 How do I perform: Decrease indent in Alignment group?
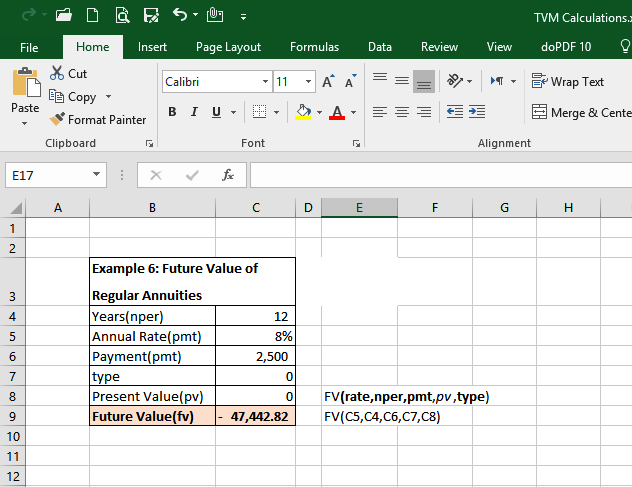click(x=455, y=112)
